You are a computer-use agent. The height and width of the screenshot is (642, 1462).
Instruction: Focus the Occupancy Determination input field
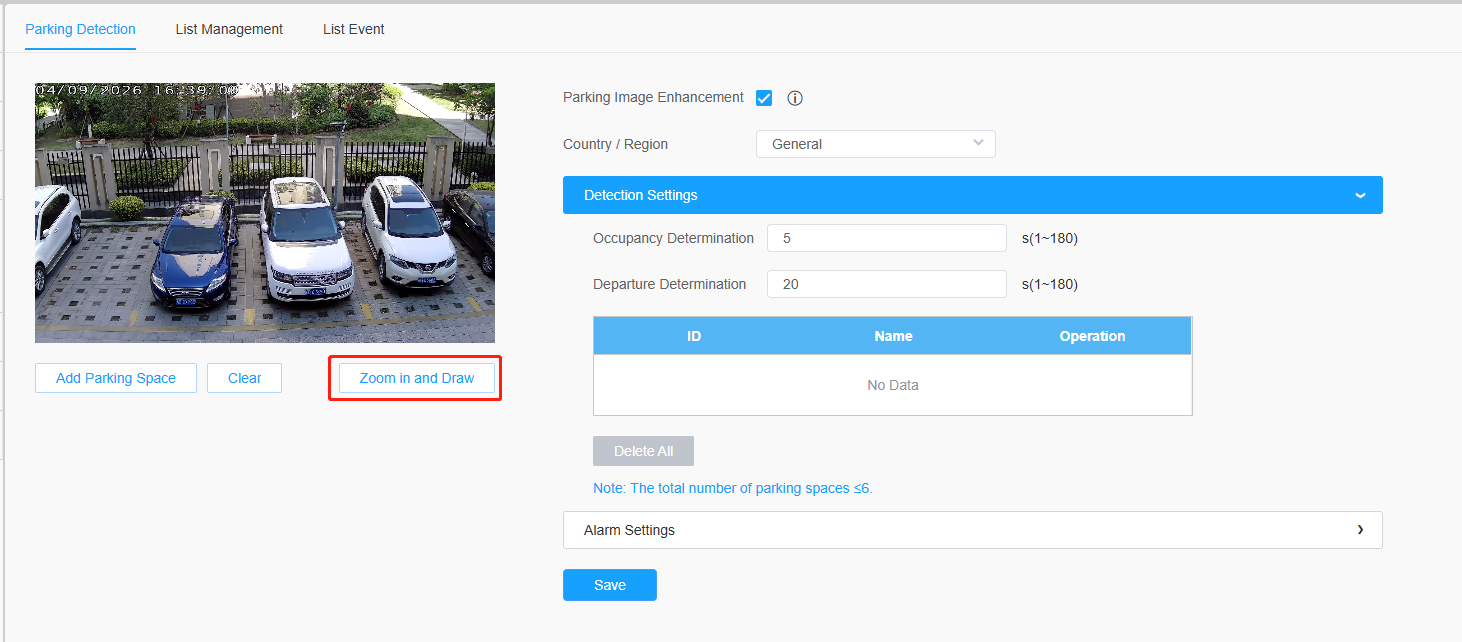click(887, 238)
